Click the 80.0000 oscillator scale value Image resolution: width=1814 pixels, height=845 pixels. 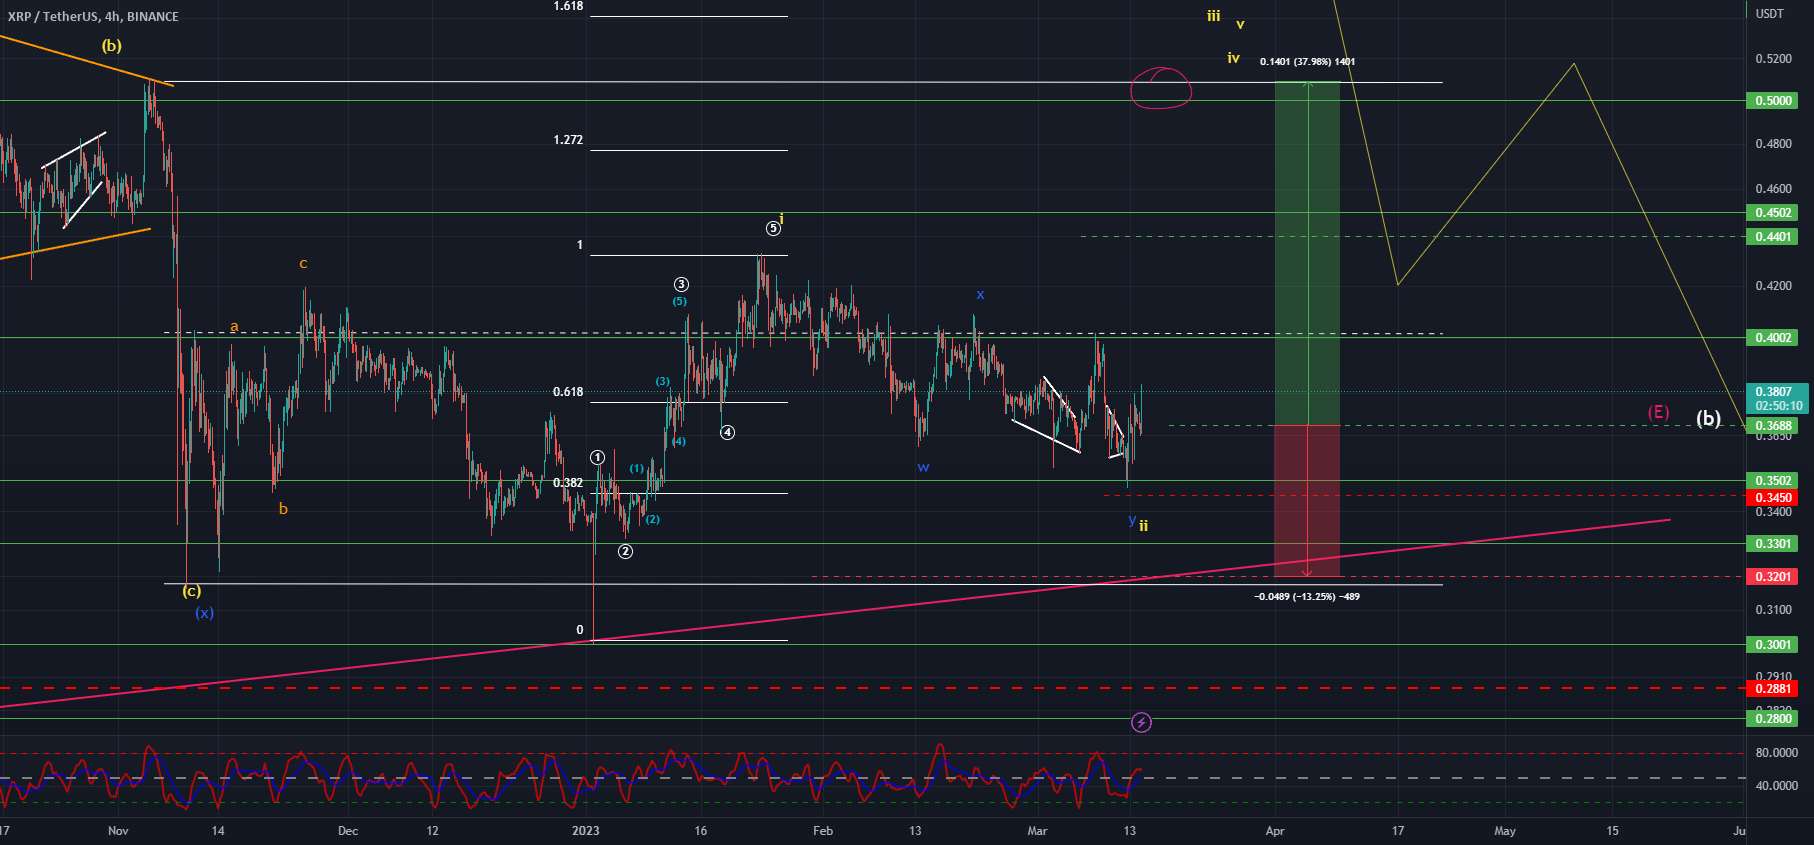(1776, 753)
